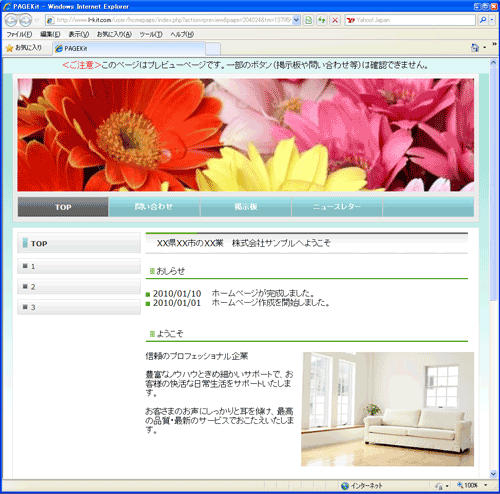Open the お気に入り favorites star button
Viewport: 500px width, 494px height.
[24, 48]
